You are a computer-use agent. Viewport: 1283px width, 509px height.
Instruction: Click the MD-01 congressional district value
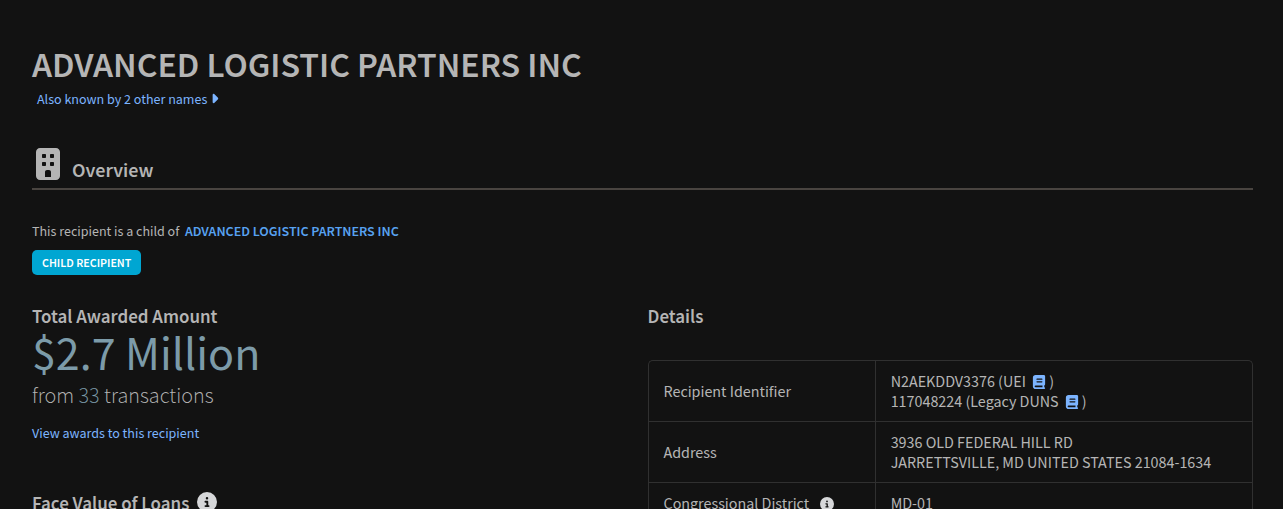coord(912,503)
